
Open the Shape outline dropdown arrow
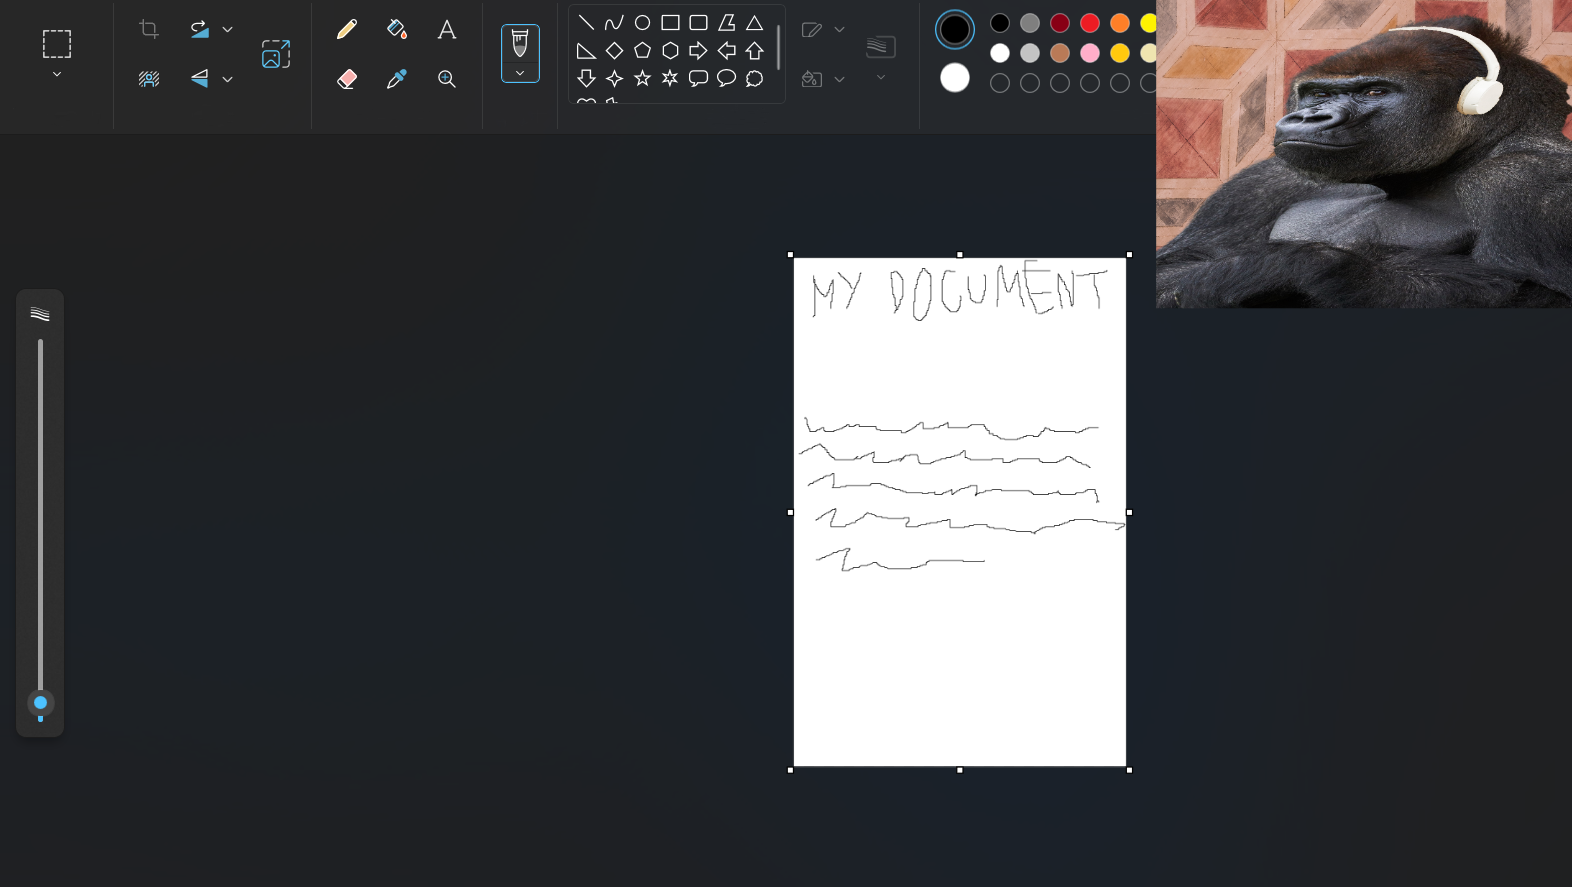(840, 30)
